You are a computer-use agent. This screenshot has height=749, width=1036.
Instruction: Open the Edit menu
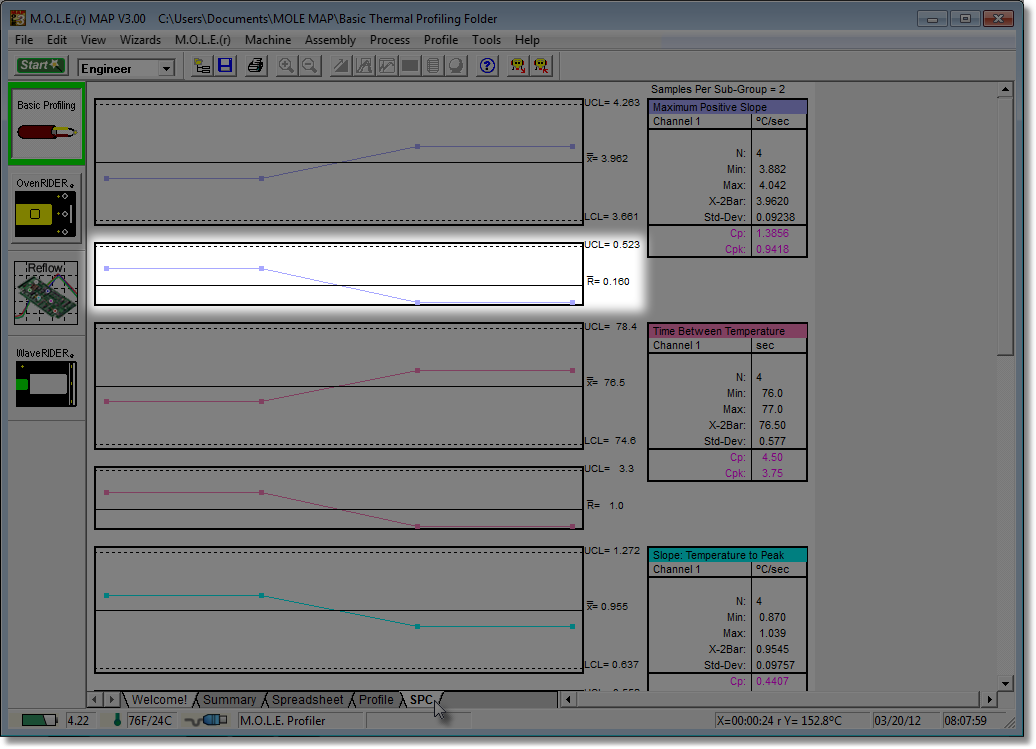[x=57, y=40]
